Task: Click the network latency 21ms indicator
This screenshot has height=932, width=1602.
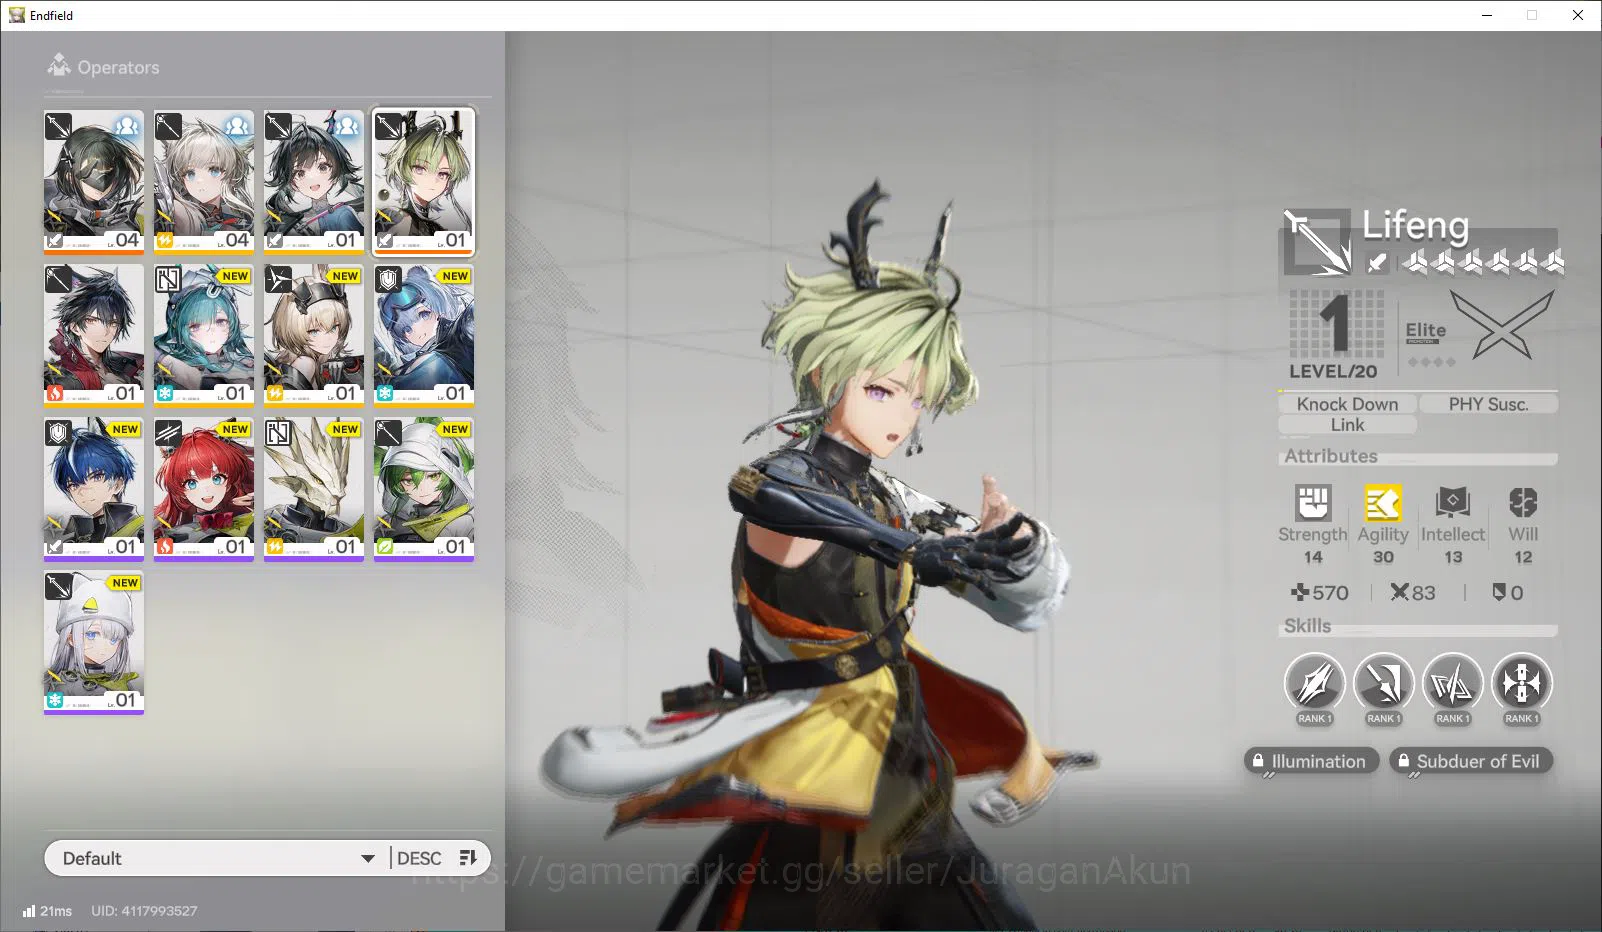Action: (47, 911)
